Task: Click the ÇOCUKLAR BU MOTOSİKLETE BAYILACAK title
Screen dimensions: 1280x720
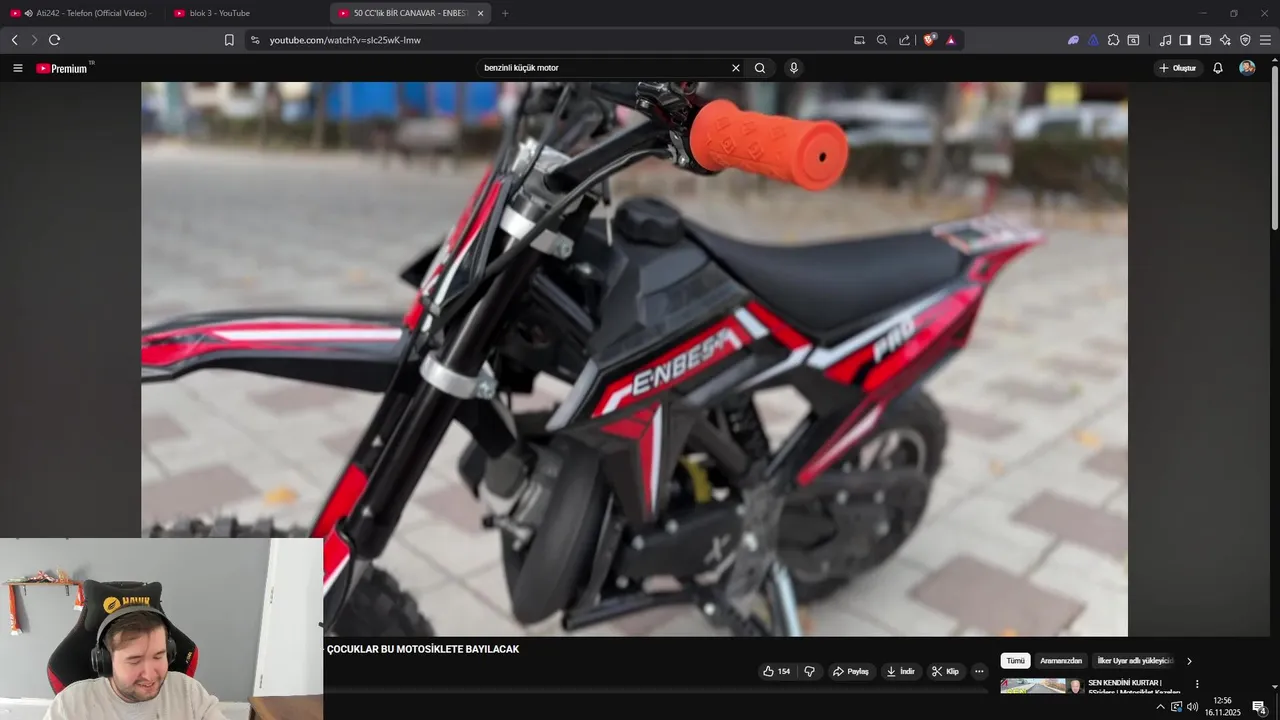Action: pos(423,649)
